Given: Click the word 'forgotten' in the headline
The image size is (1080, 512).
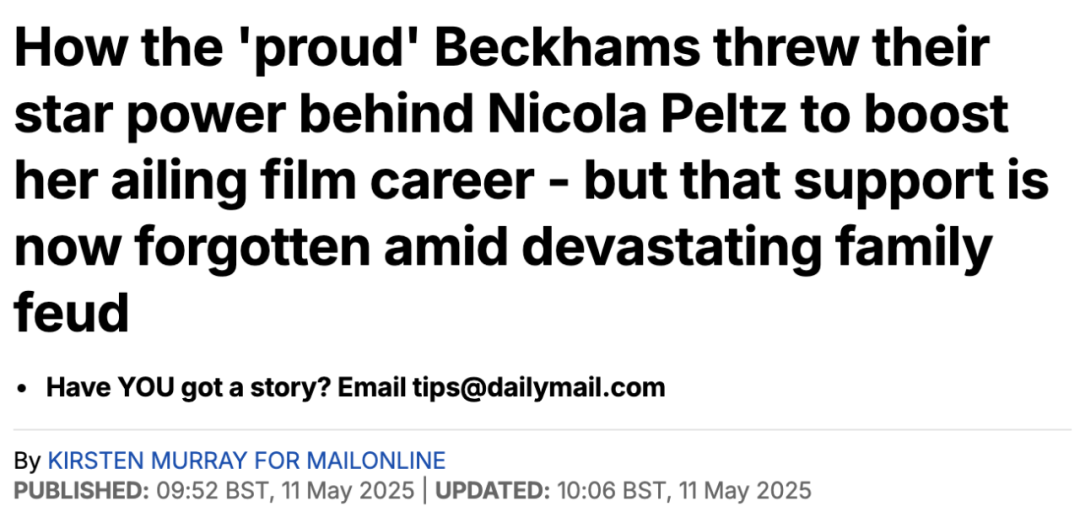Looking at the screenshot, I should (252, 247).
